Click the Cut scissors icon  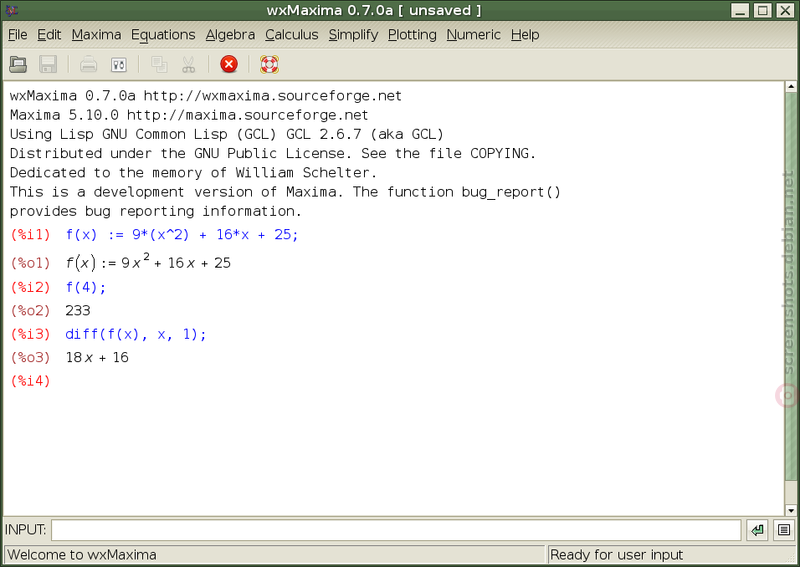pos(189,64)
